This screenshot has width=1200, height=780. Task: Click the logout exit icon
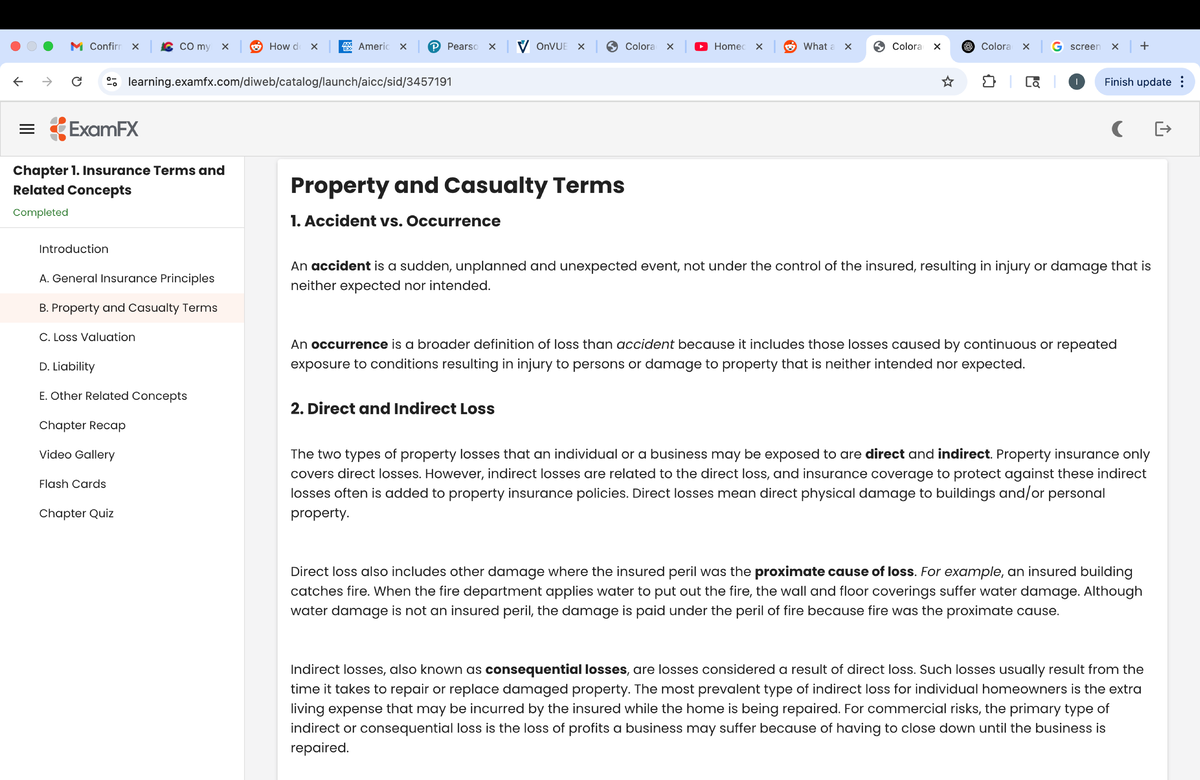click(x=1162, y=129)
